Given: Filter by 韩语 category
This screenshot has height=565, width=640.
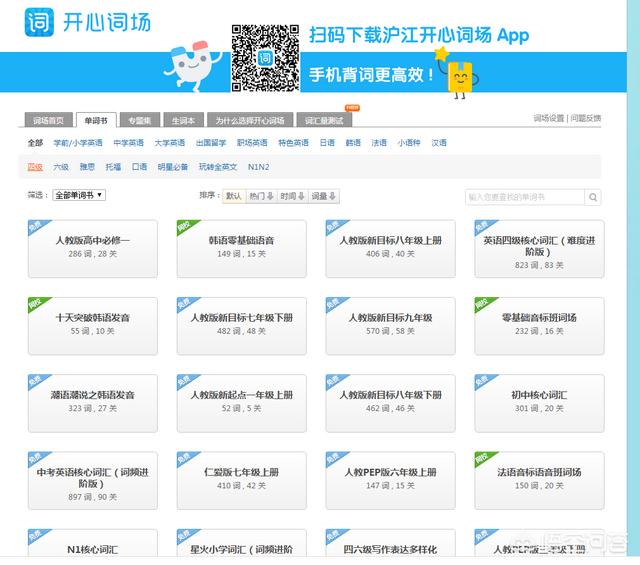Looking at the screenshot, I should pos(353,143).
